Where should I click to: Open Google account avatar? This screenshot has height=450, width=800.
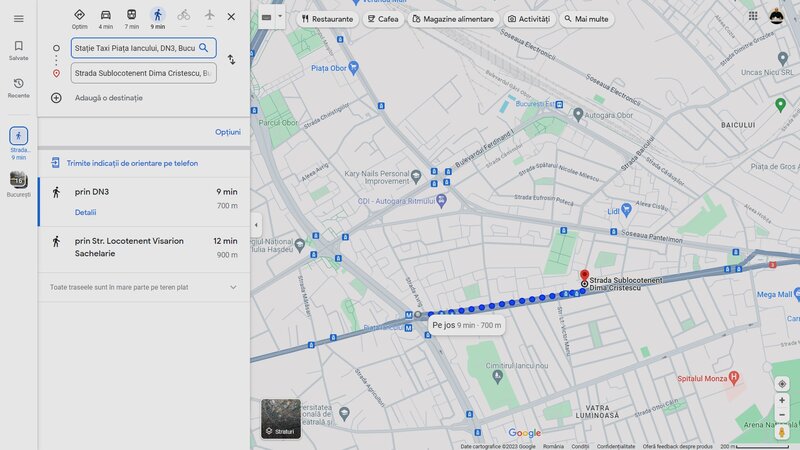click(777, 16)
